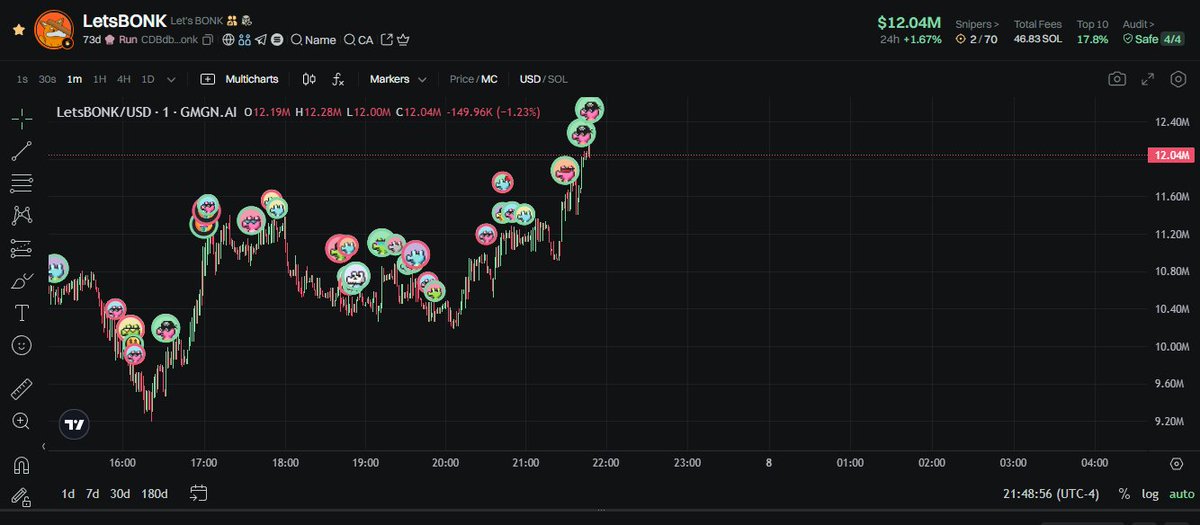Take a chart snapshot with camera icon
This screenshot has height=525, width=1200.
pyautogui.click(x=1117, y=79)
